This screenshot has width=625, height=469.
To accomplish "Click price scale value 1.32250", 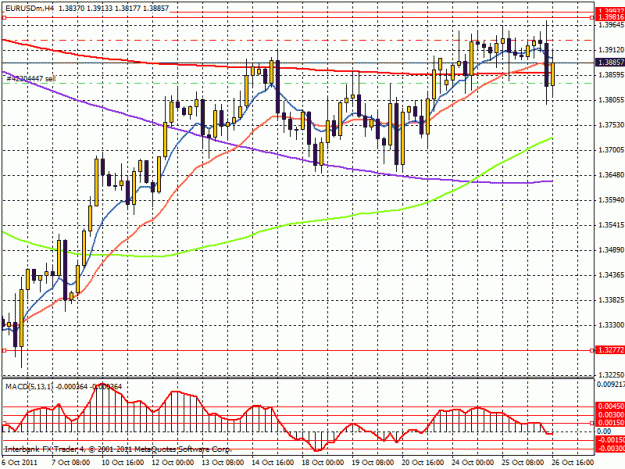I will [611, 375].
